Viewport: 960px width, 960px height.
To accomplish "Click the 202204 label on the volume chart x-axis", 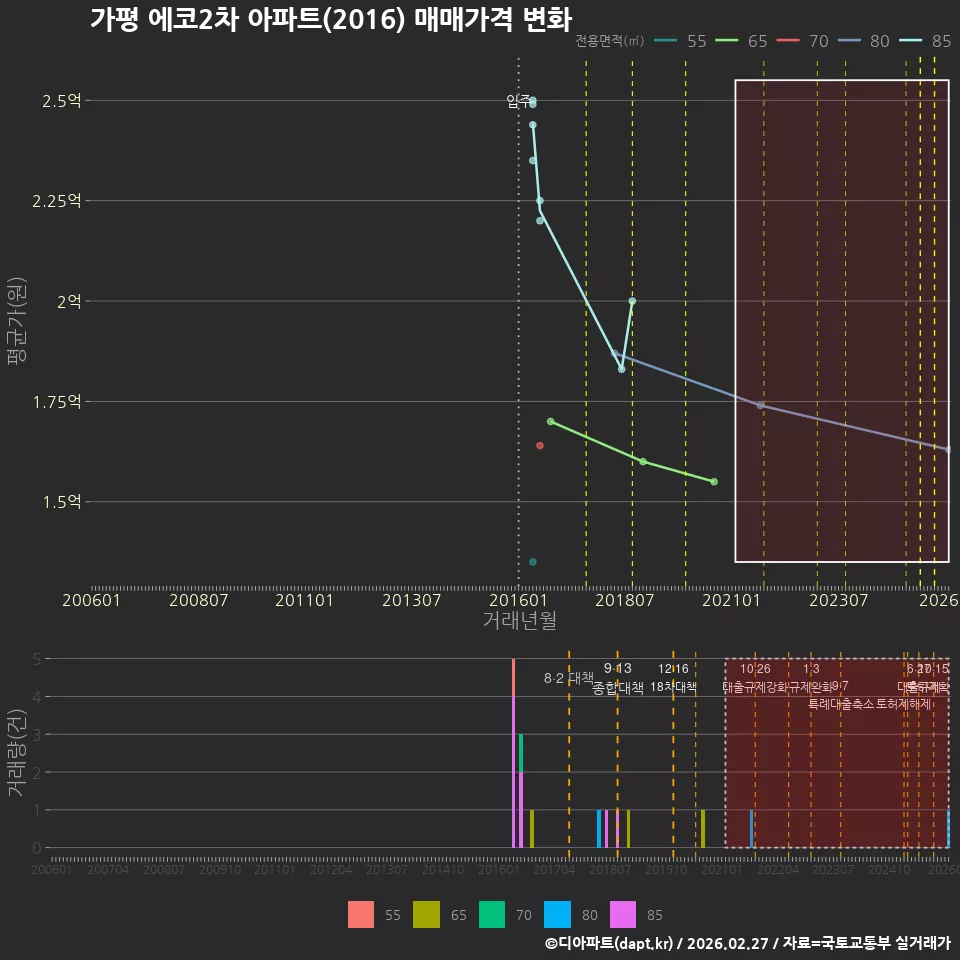I will [778, 869].
